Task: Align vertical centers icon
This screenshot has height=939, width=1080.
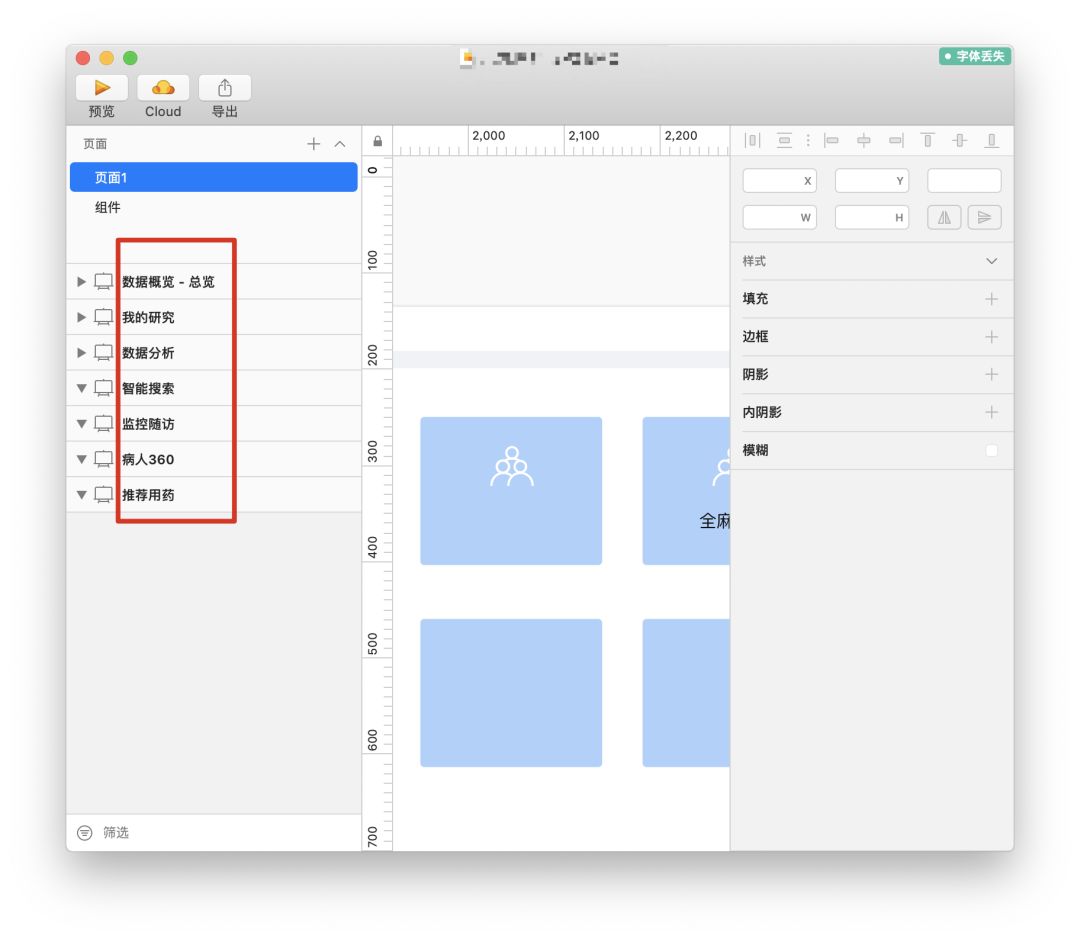Action: coord(959,141)
